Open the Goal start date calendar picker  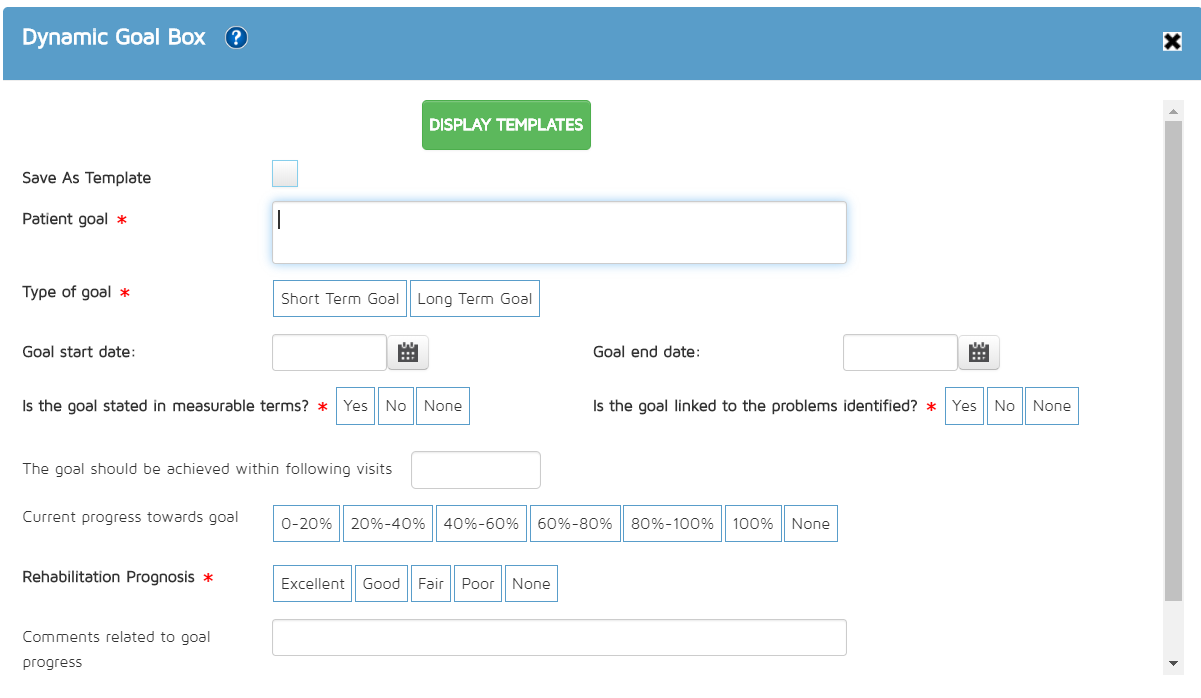click(407, 352)
